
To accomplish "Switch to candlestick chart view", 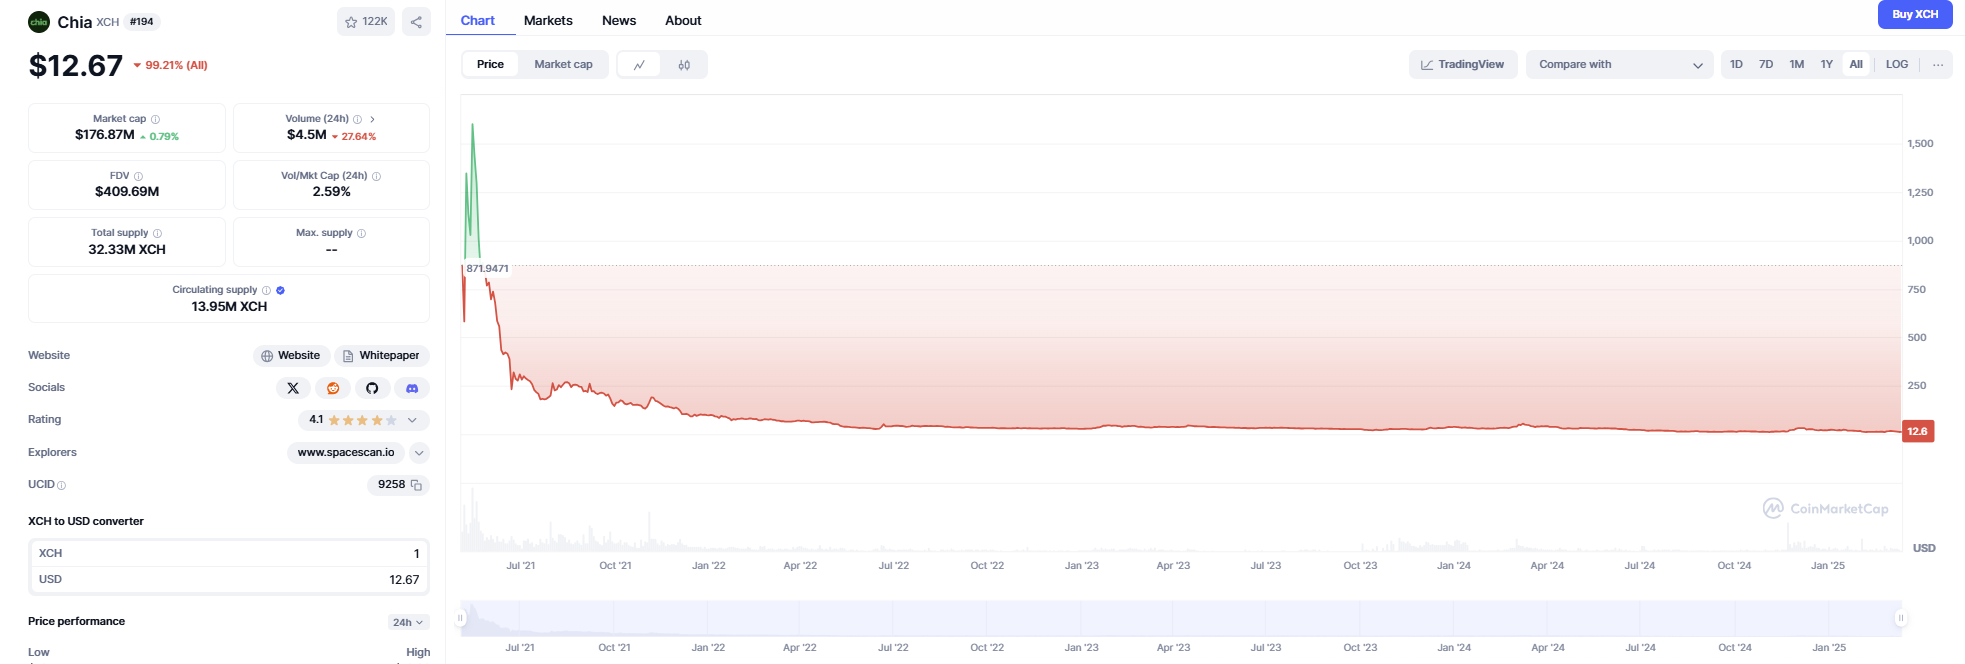I will pyautogui.click(x=684, y=65).
